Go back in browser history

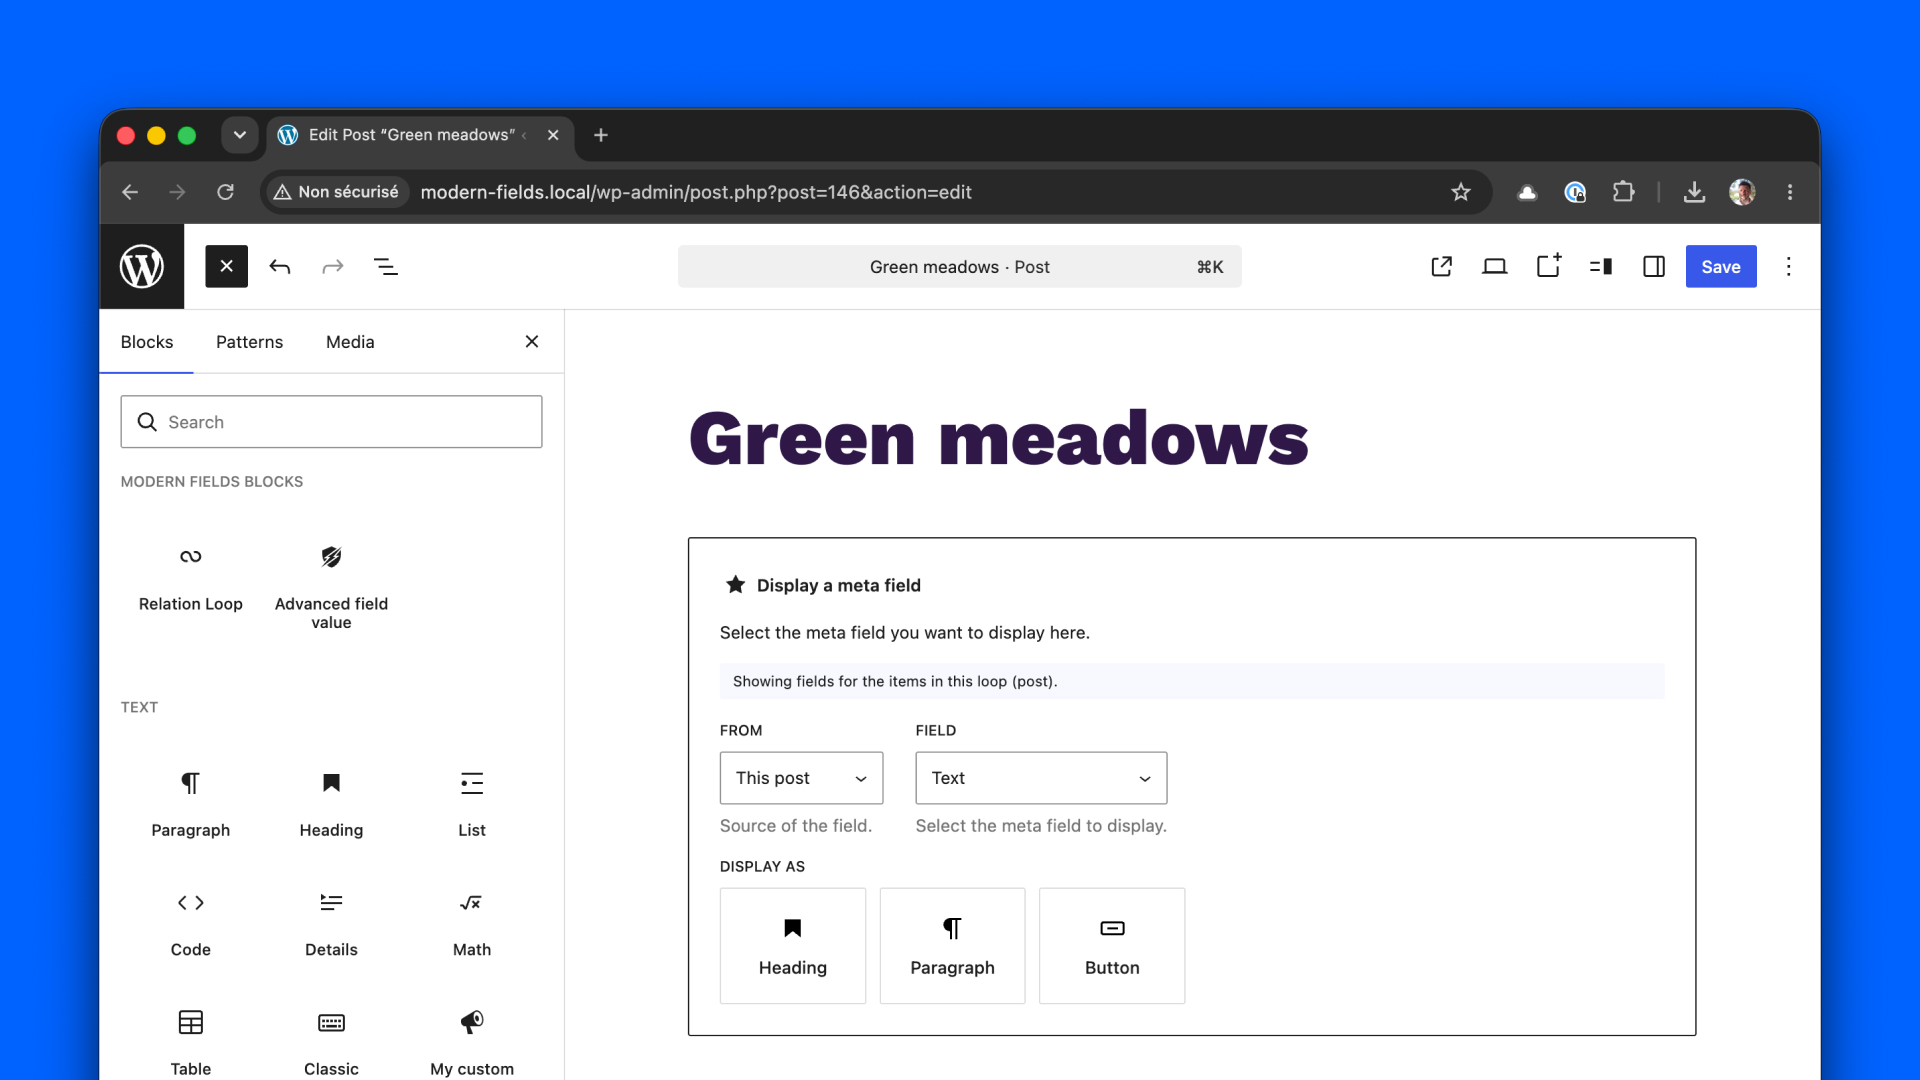pos(130,192)
